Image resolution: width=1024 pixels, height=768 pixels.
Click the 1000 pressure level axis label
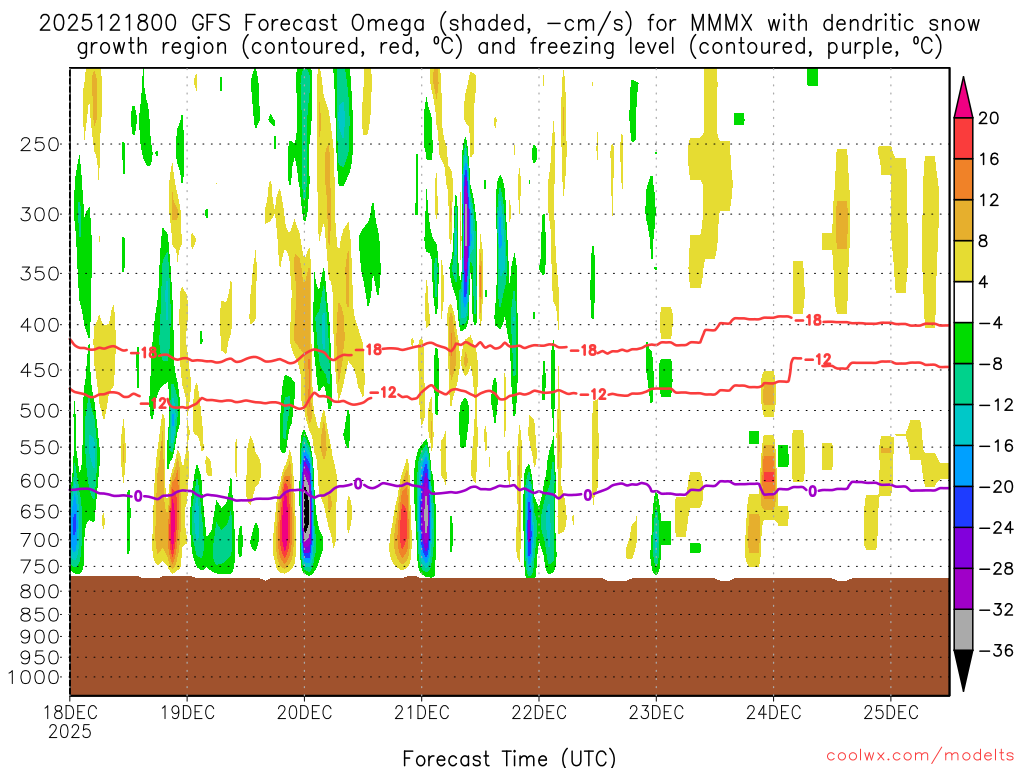click(x=35, y=677)
